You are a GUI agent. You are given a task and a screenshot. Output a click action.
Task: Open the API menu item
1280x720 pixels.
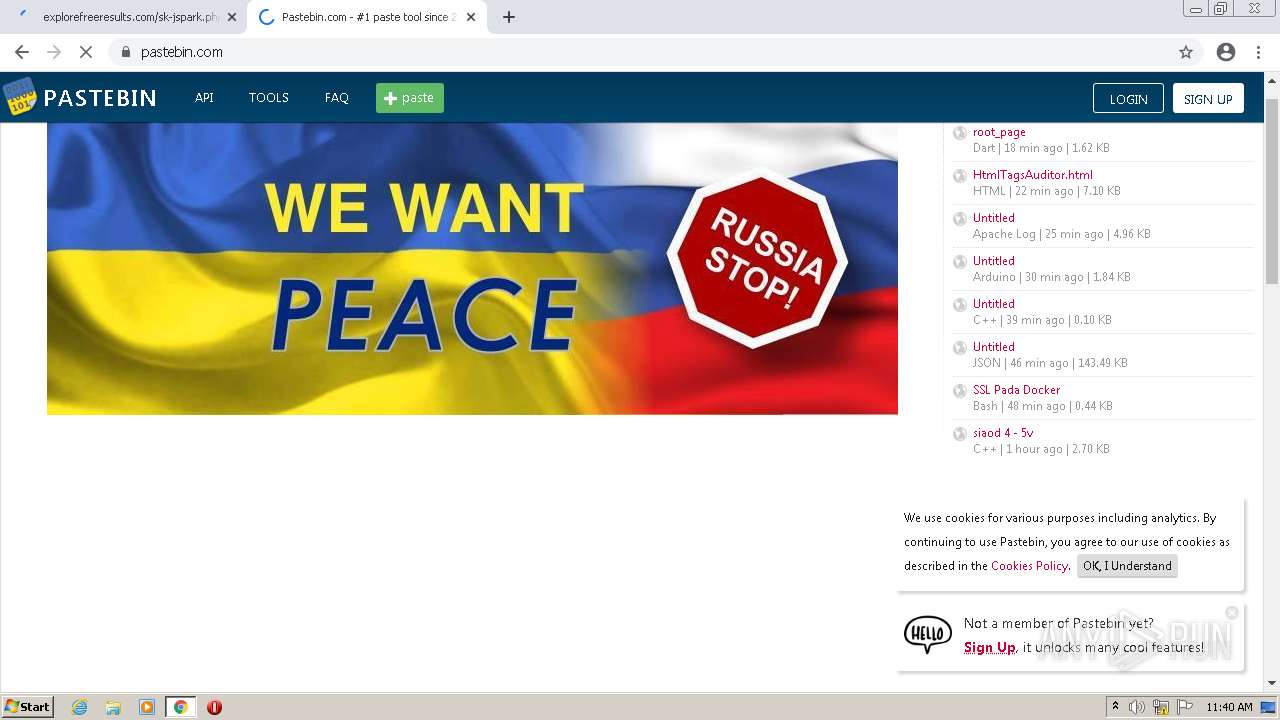[x=204, y=98]
